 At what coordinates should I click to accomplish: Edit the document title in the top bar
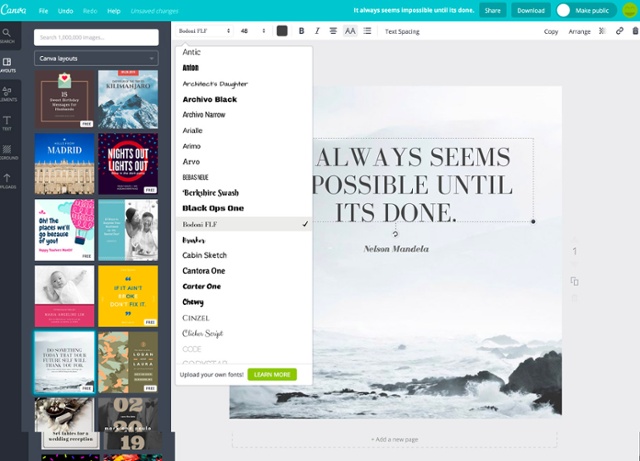pyautogui.click(x=414, y=10)
